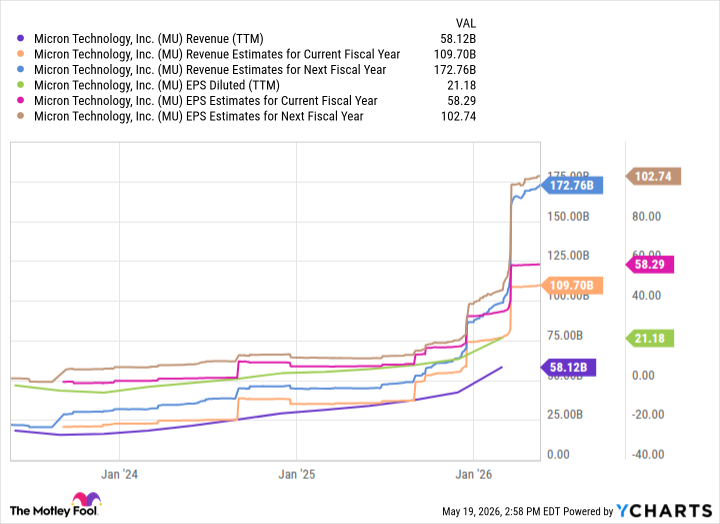Click The Motley Fool logo text
Viewport: 720px width, 524px height.
point(54,511)
